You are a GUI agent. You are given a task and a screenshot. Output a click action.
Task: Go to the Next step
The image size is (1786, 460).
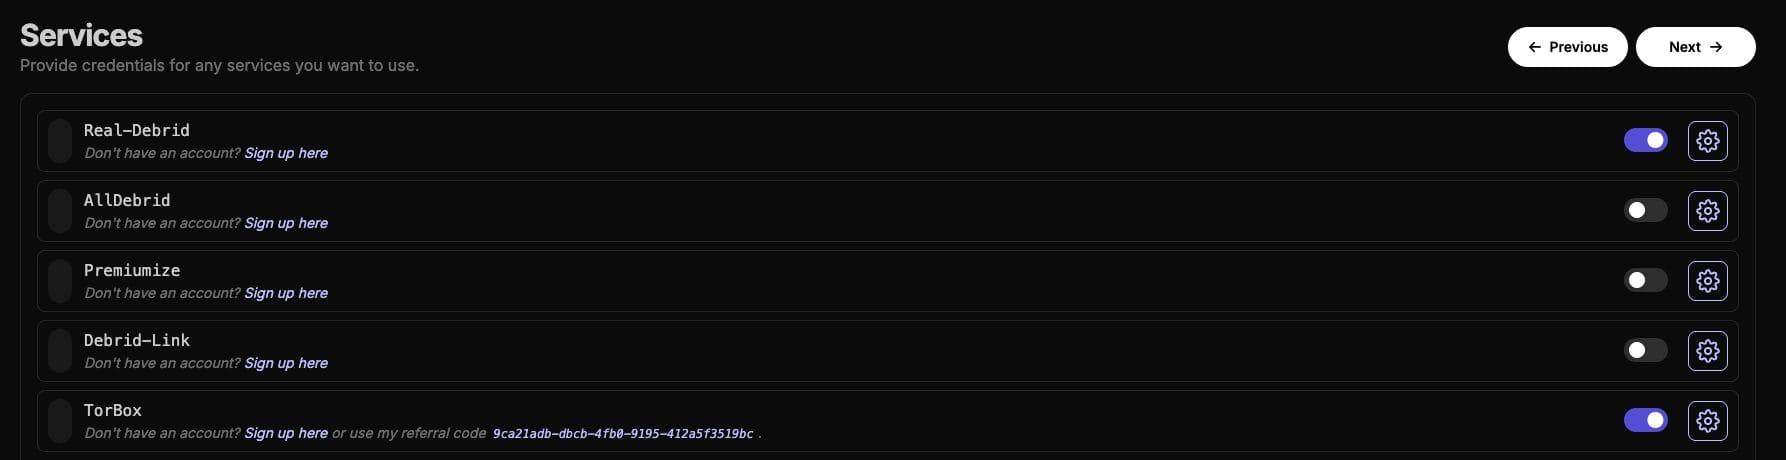tap(1695, 47)
